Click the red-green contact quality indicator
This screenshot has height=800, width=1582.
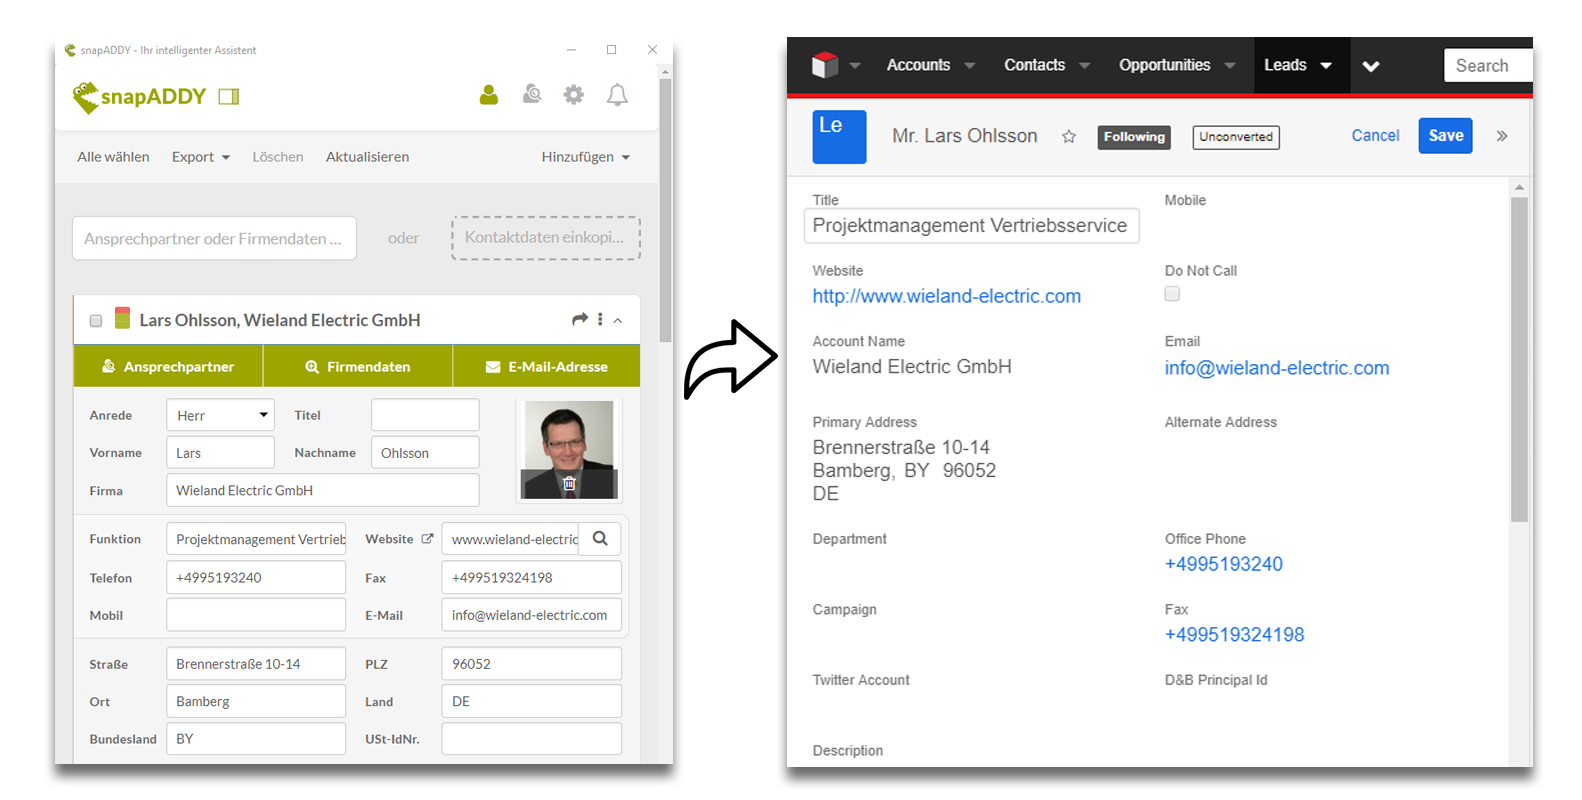click(x=122, y=319)
